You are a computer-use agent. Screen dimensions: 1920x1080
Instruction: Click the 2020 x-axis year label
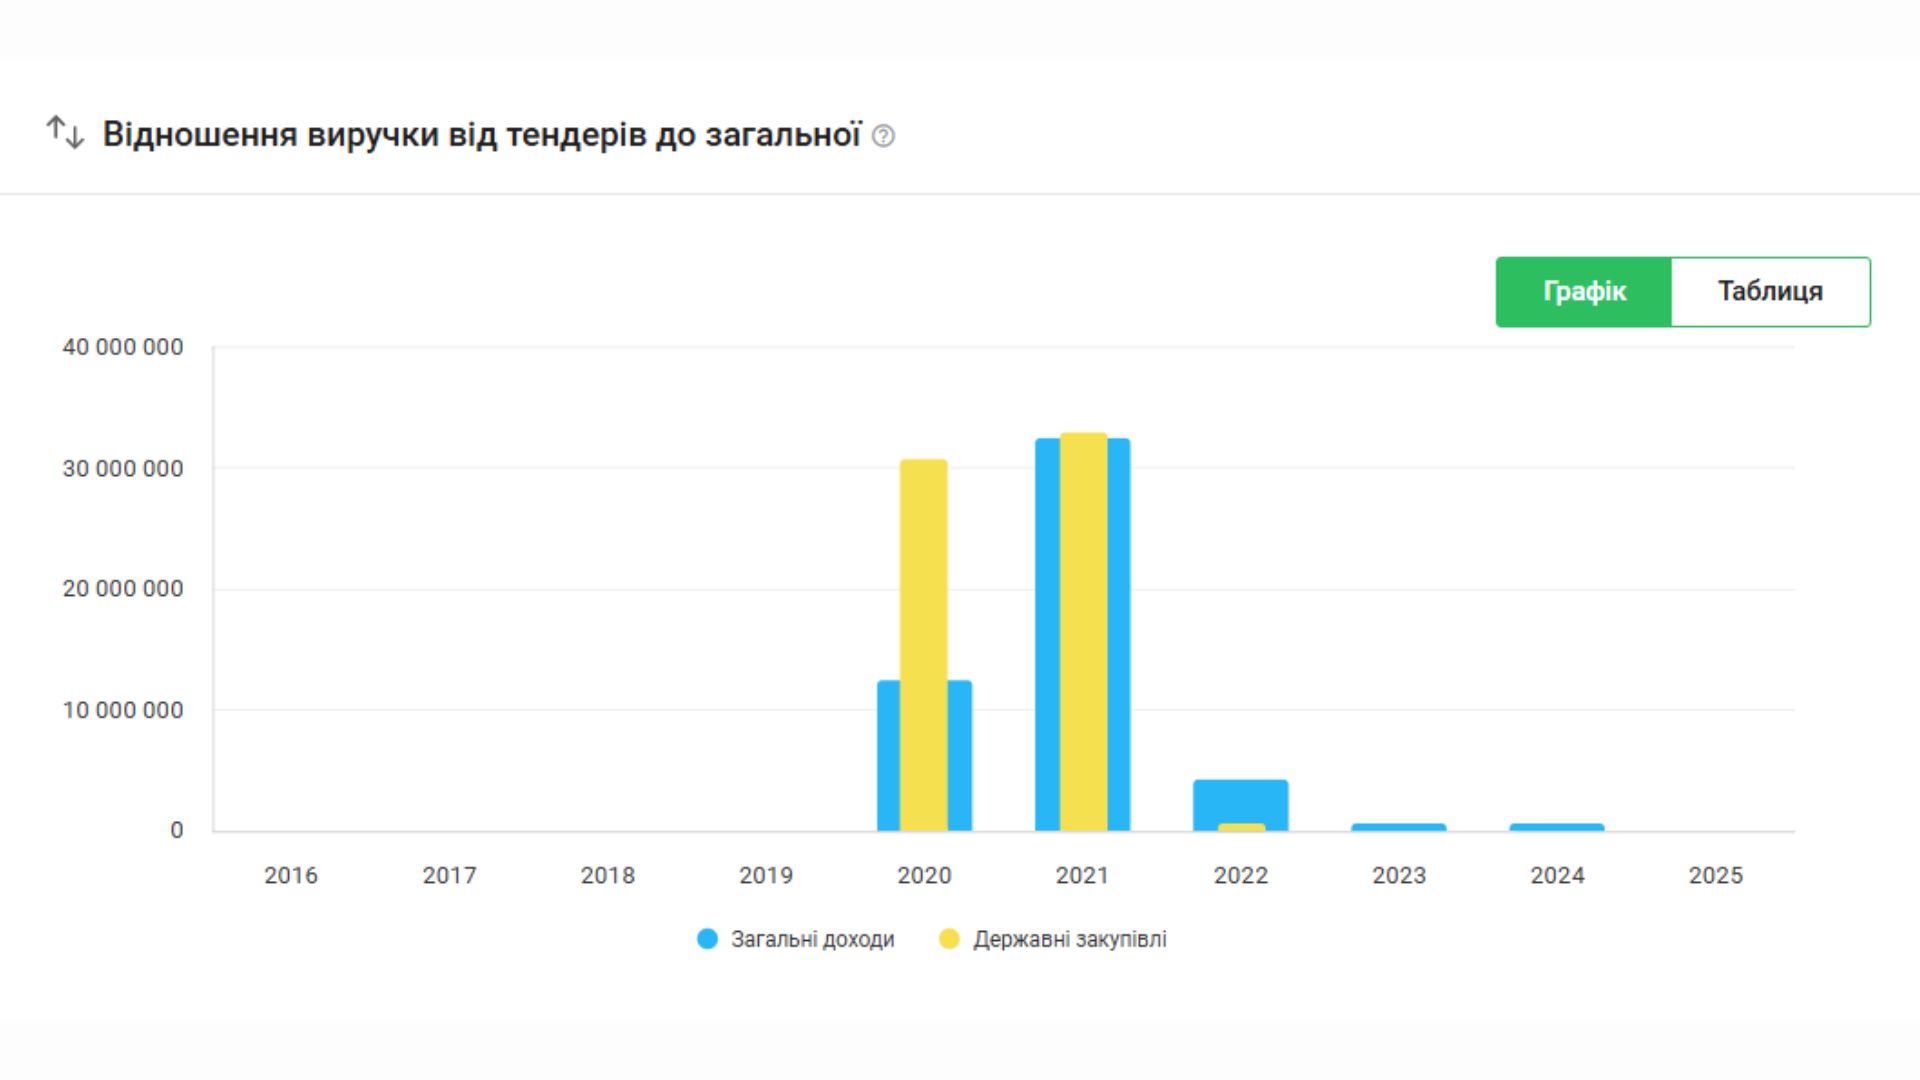coord(924,876)
